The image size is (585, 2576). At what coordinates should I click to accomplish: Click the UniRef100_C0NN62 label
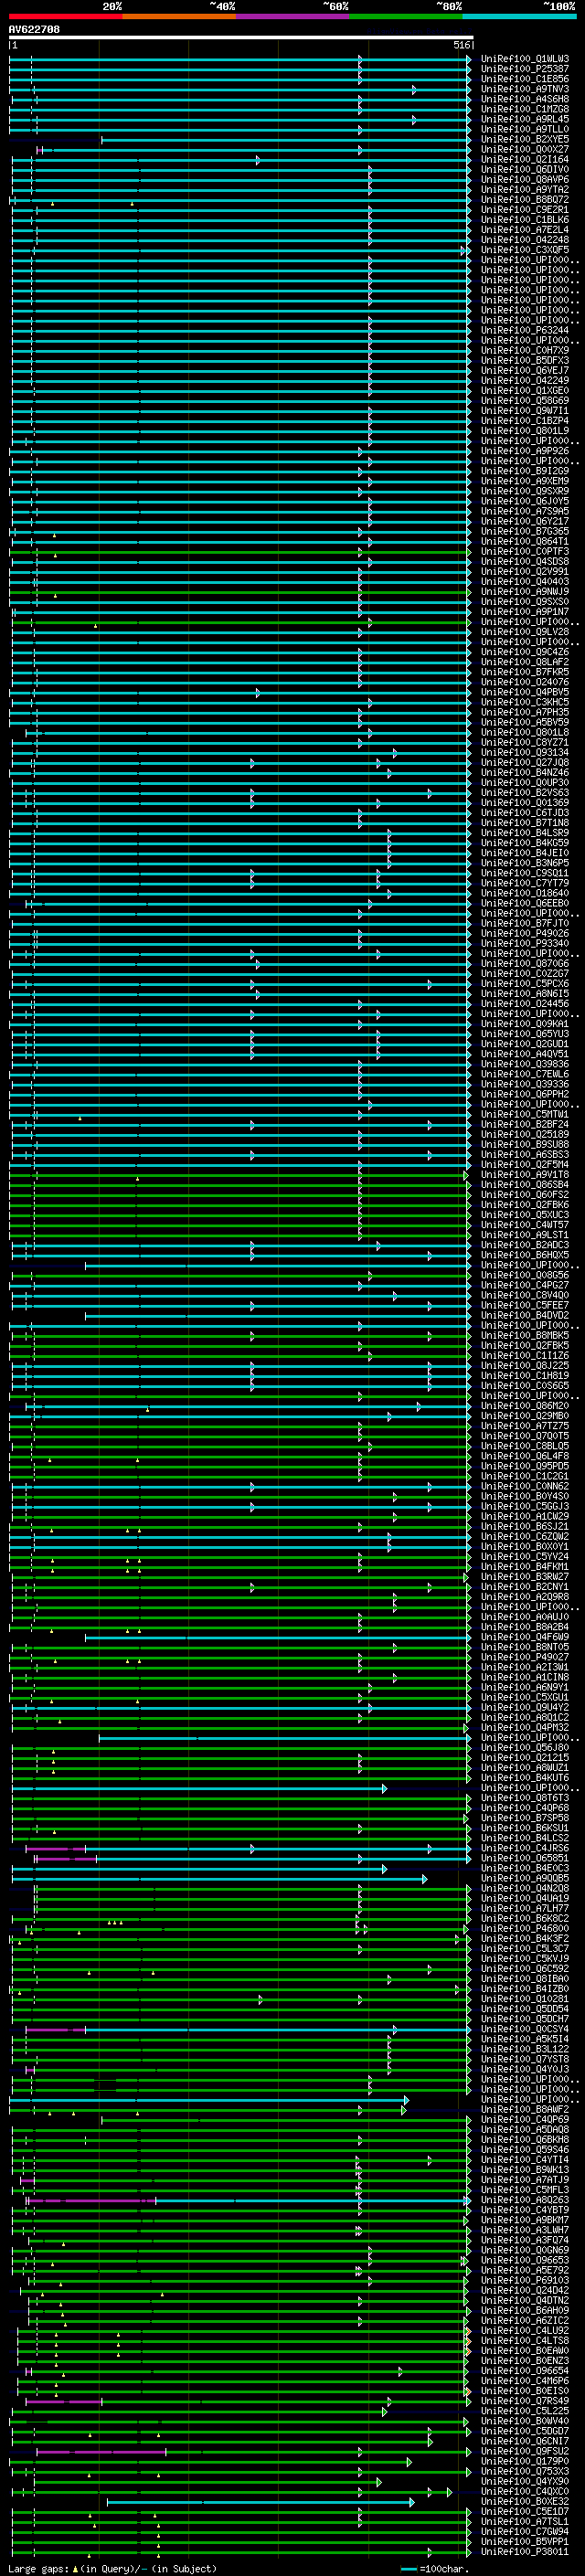click(525, 1485)
